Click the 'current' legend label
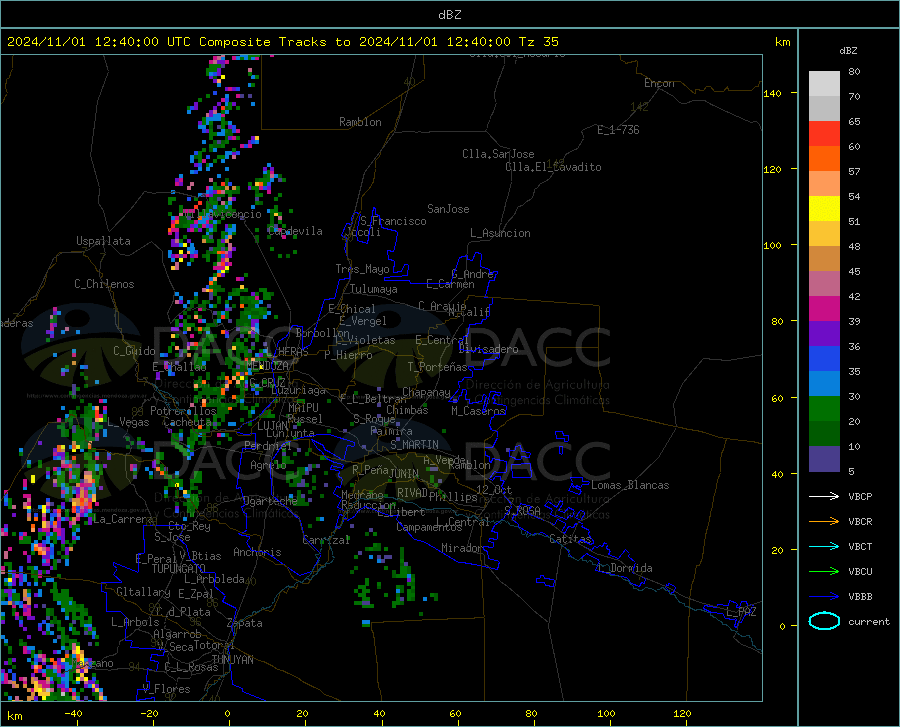This screenshot has width=900, height=727. coord(869,621)
